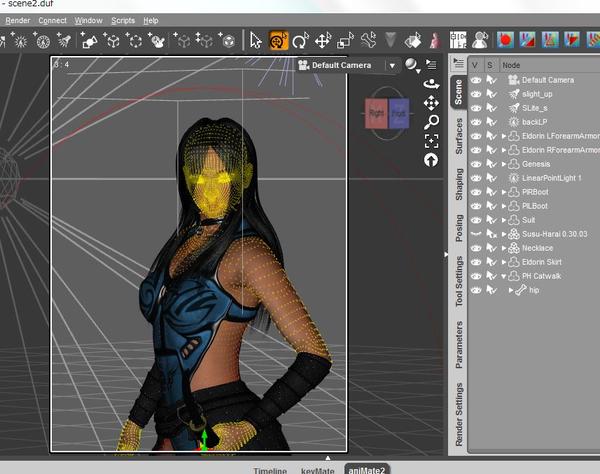Screen dimensions: 600x474
Task: Open the Window menu
Action: [88, 21]
